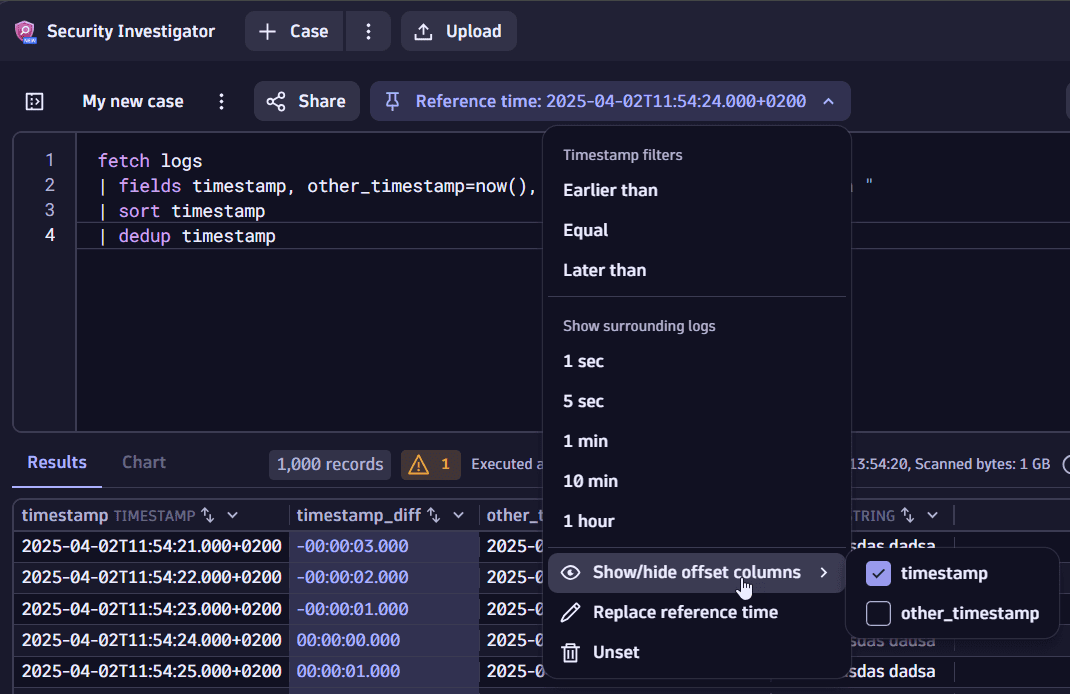
Task: Click the Security Investigator app logo icon
Action: point(25,31)
